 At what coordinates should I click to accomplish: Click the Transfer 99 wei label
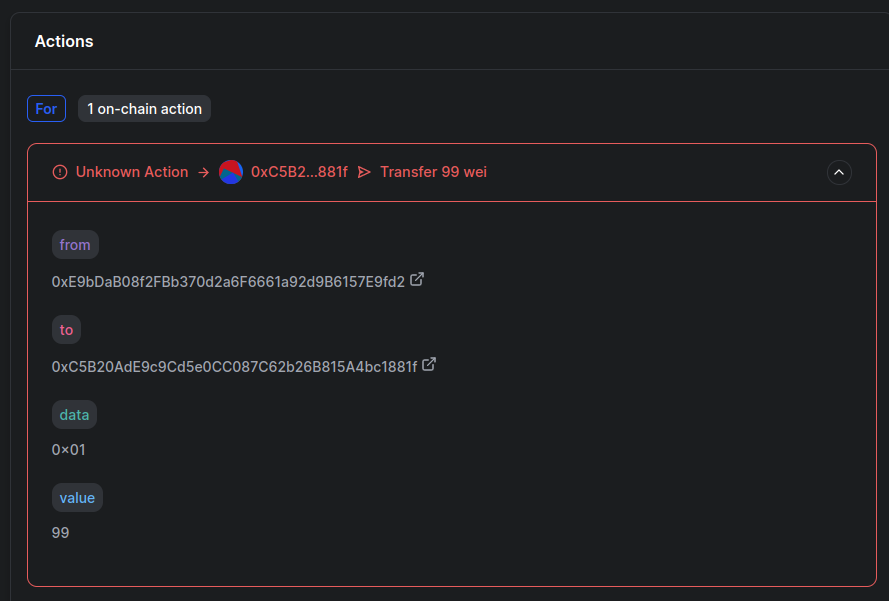[433, 171]
